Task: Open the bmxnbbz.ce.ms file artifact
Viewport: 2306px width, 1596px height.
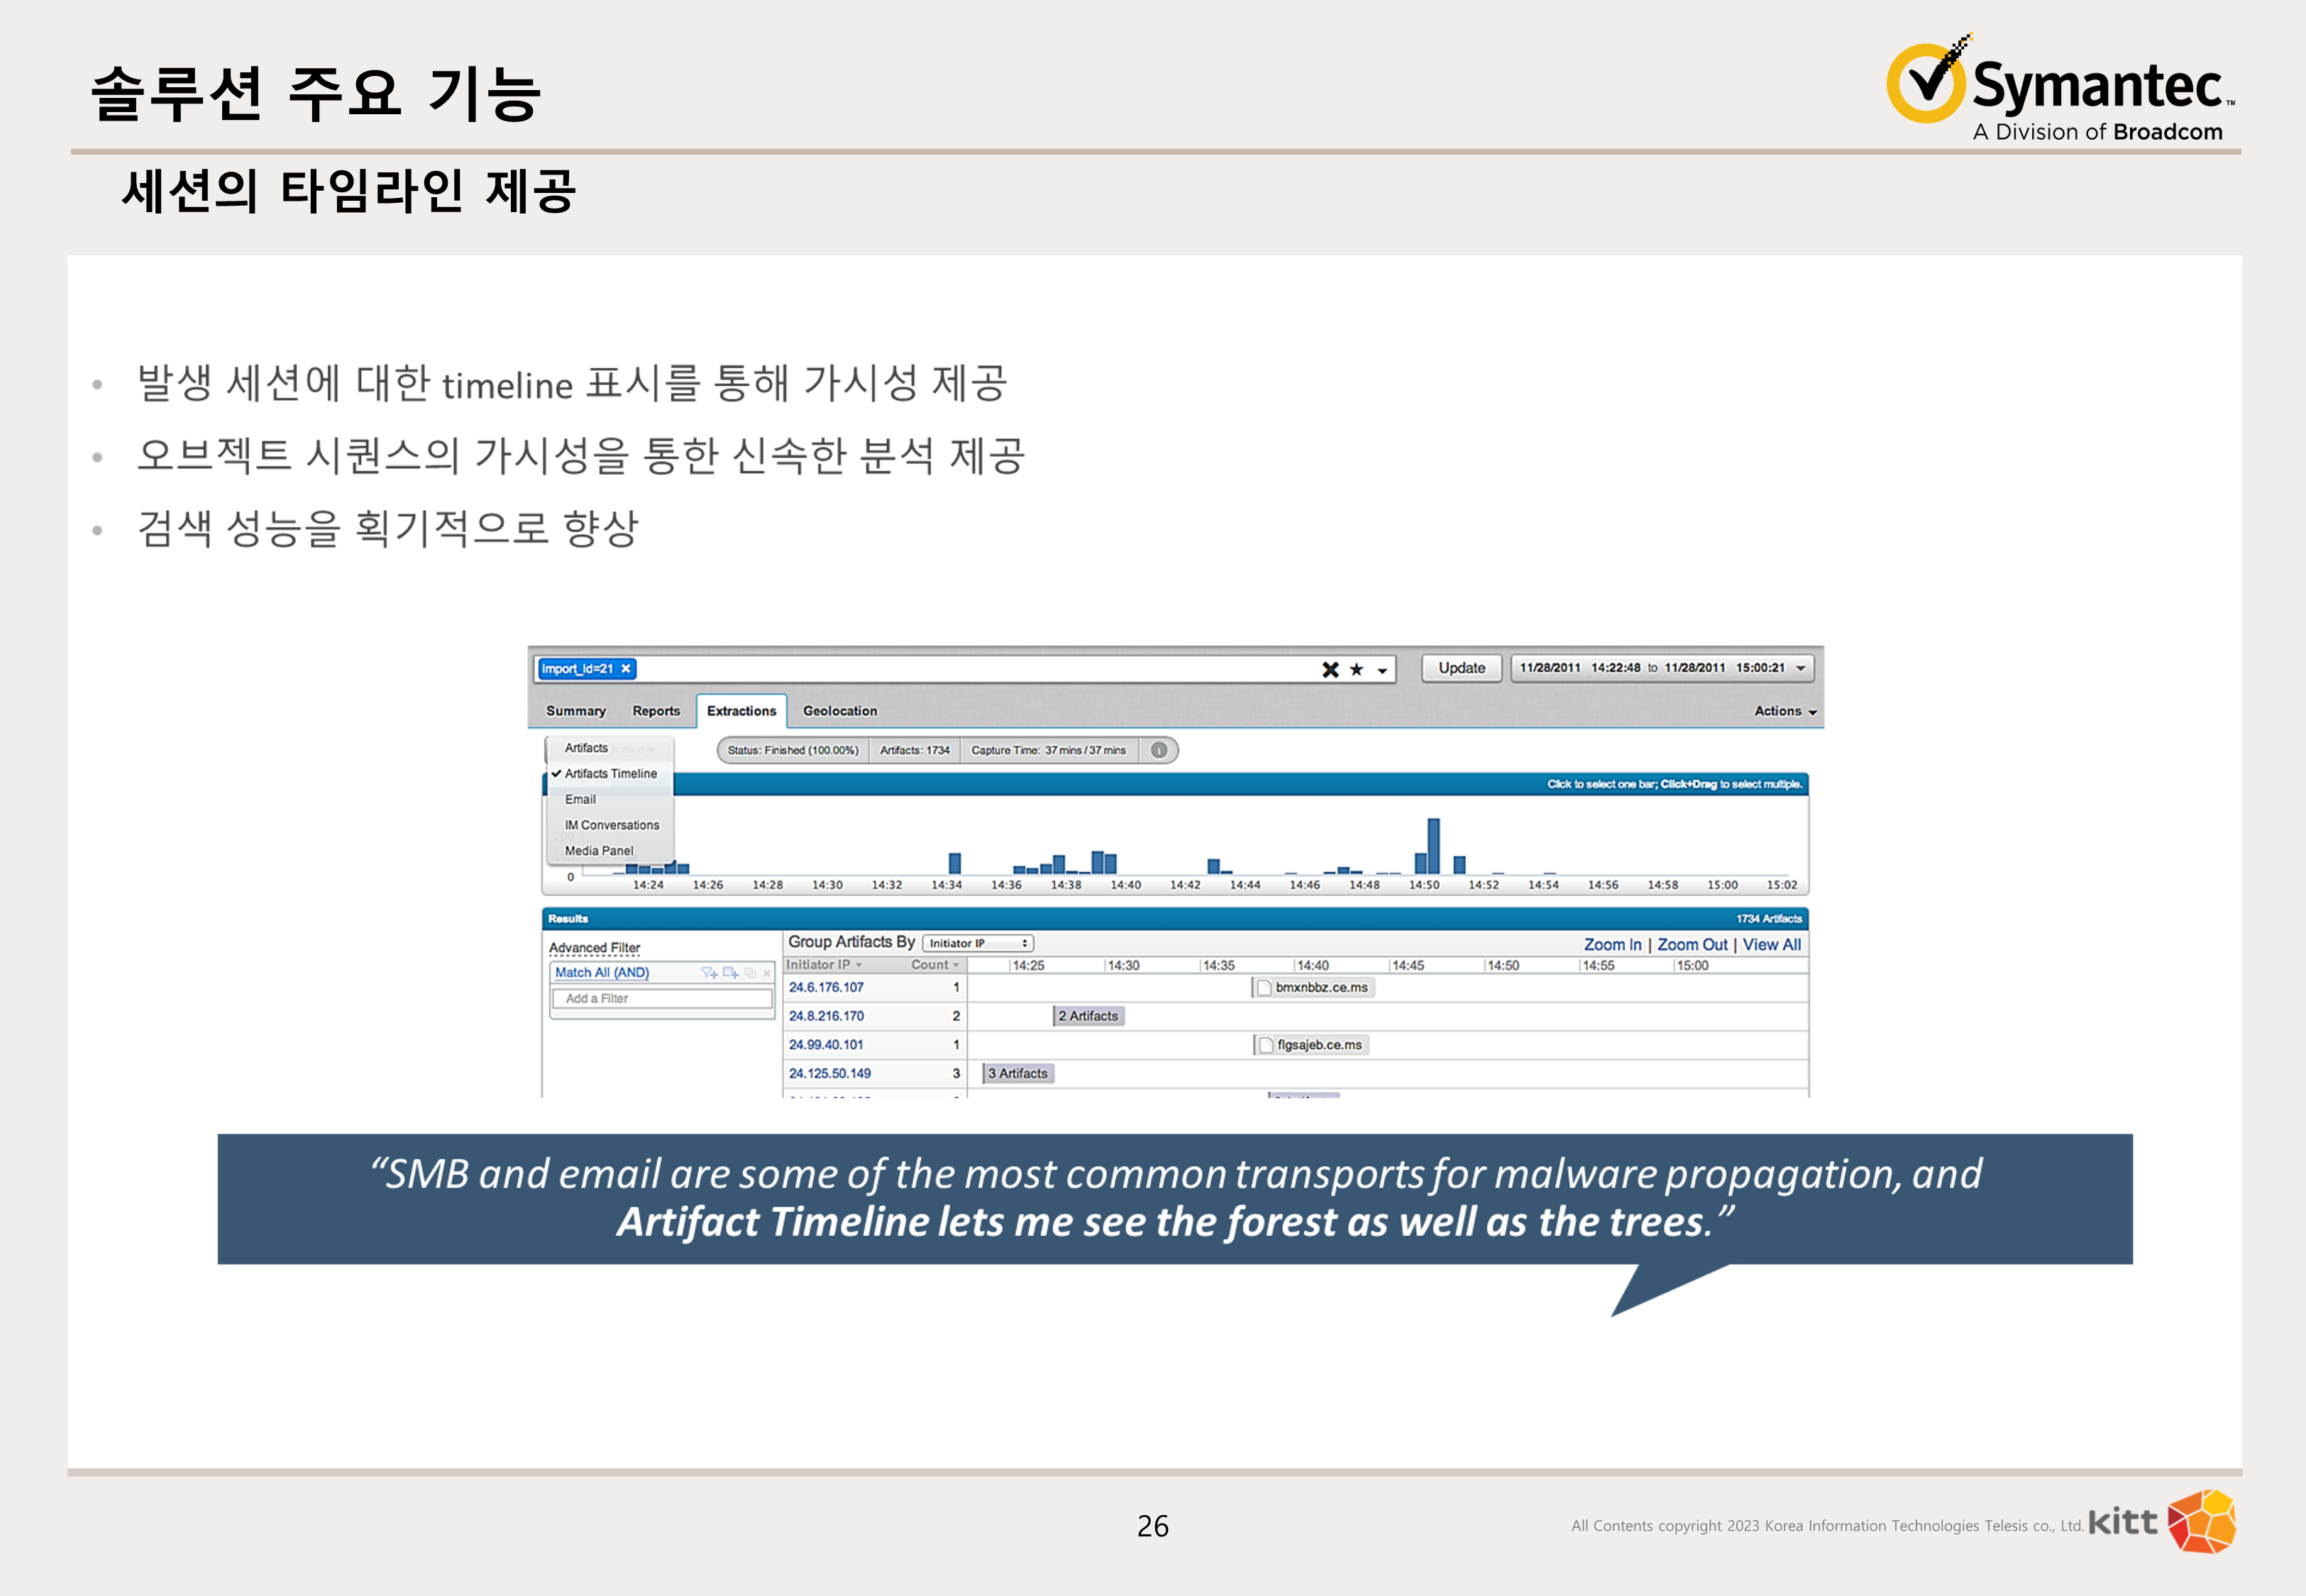Action: [1320, 987]
